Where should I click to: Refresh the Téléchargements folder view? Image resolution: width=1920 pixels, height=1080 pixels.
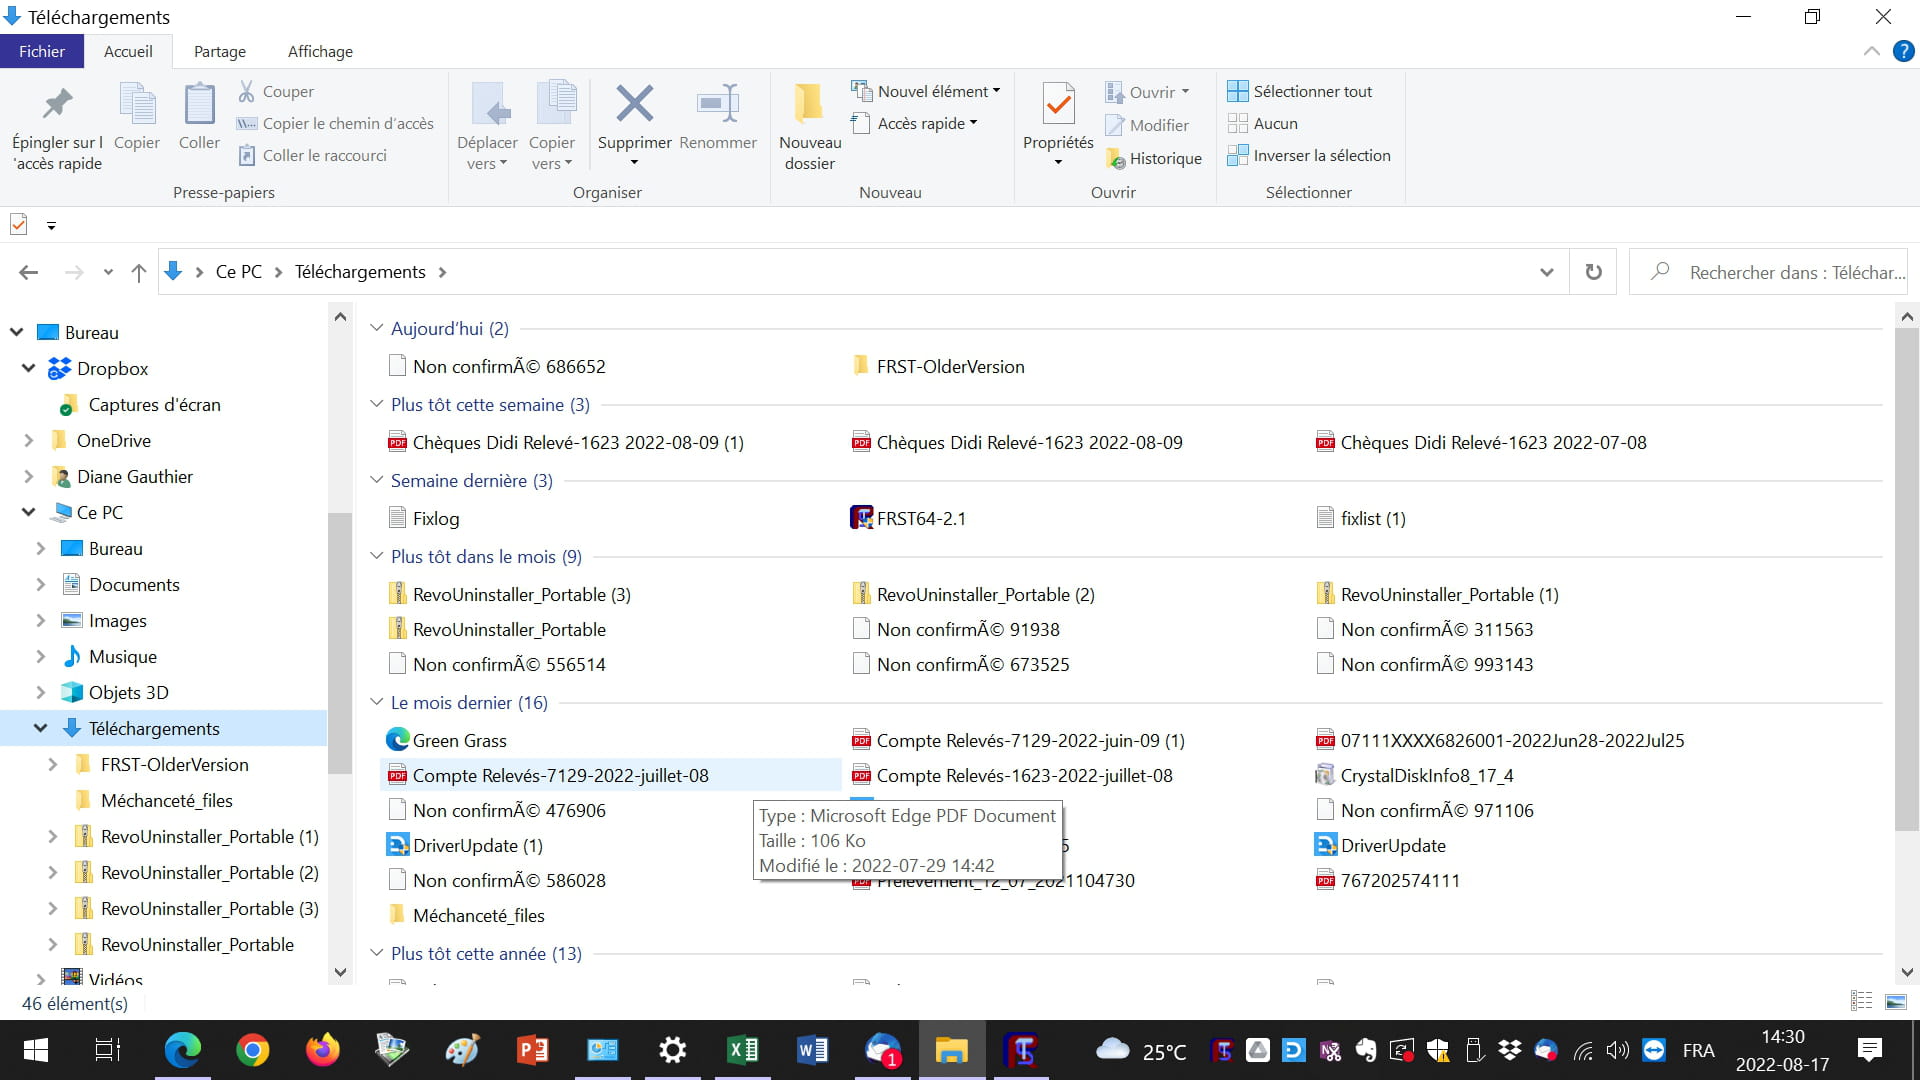(x=1593, y=272)
